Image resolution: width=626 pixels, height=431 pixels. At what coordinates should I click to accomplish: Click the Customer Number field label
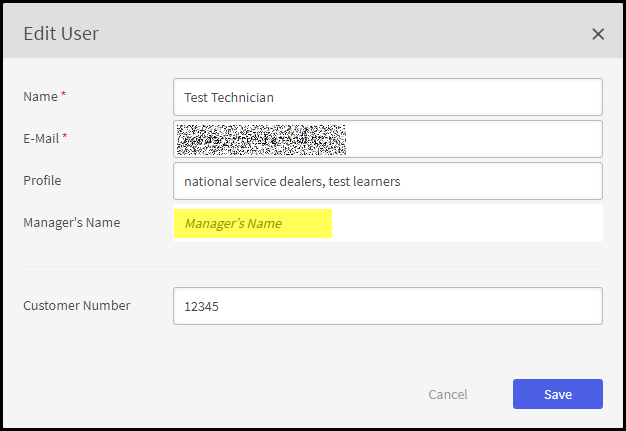pyautogui.click(x=77, y=305)
